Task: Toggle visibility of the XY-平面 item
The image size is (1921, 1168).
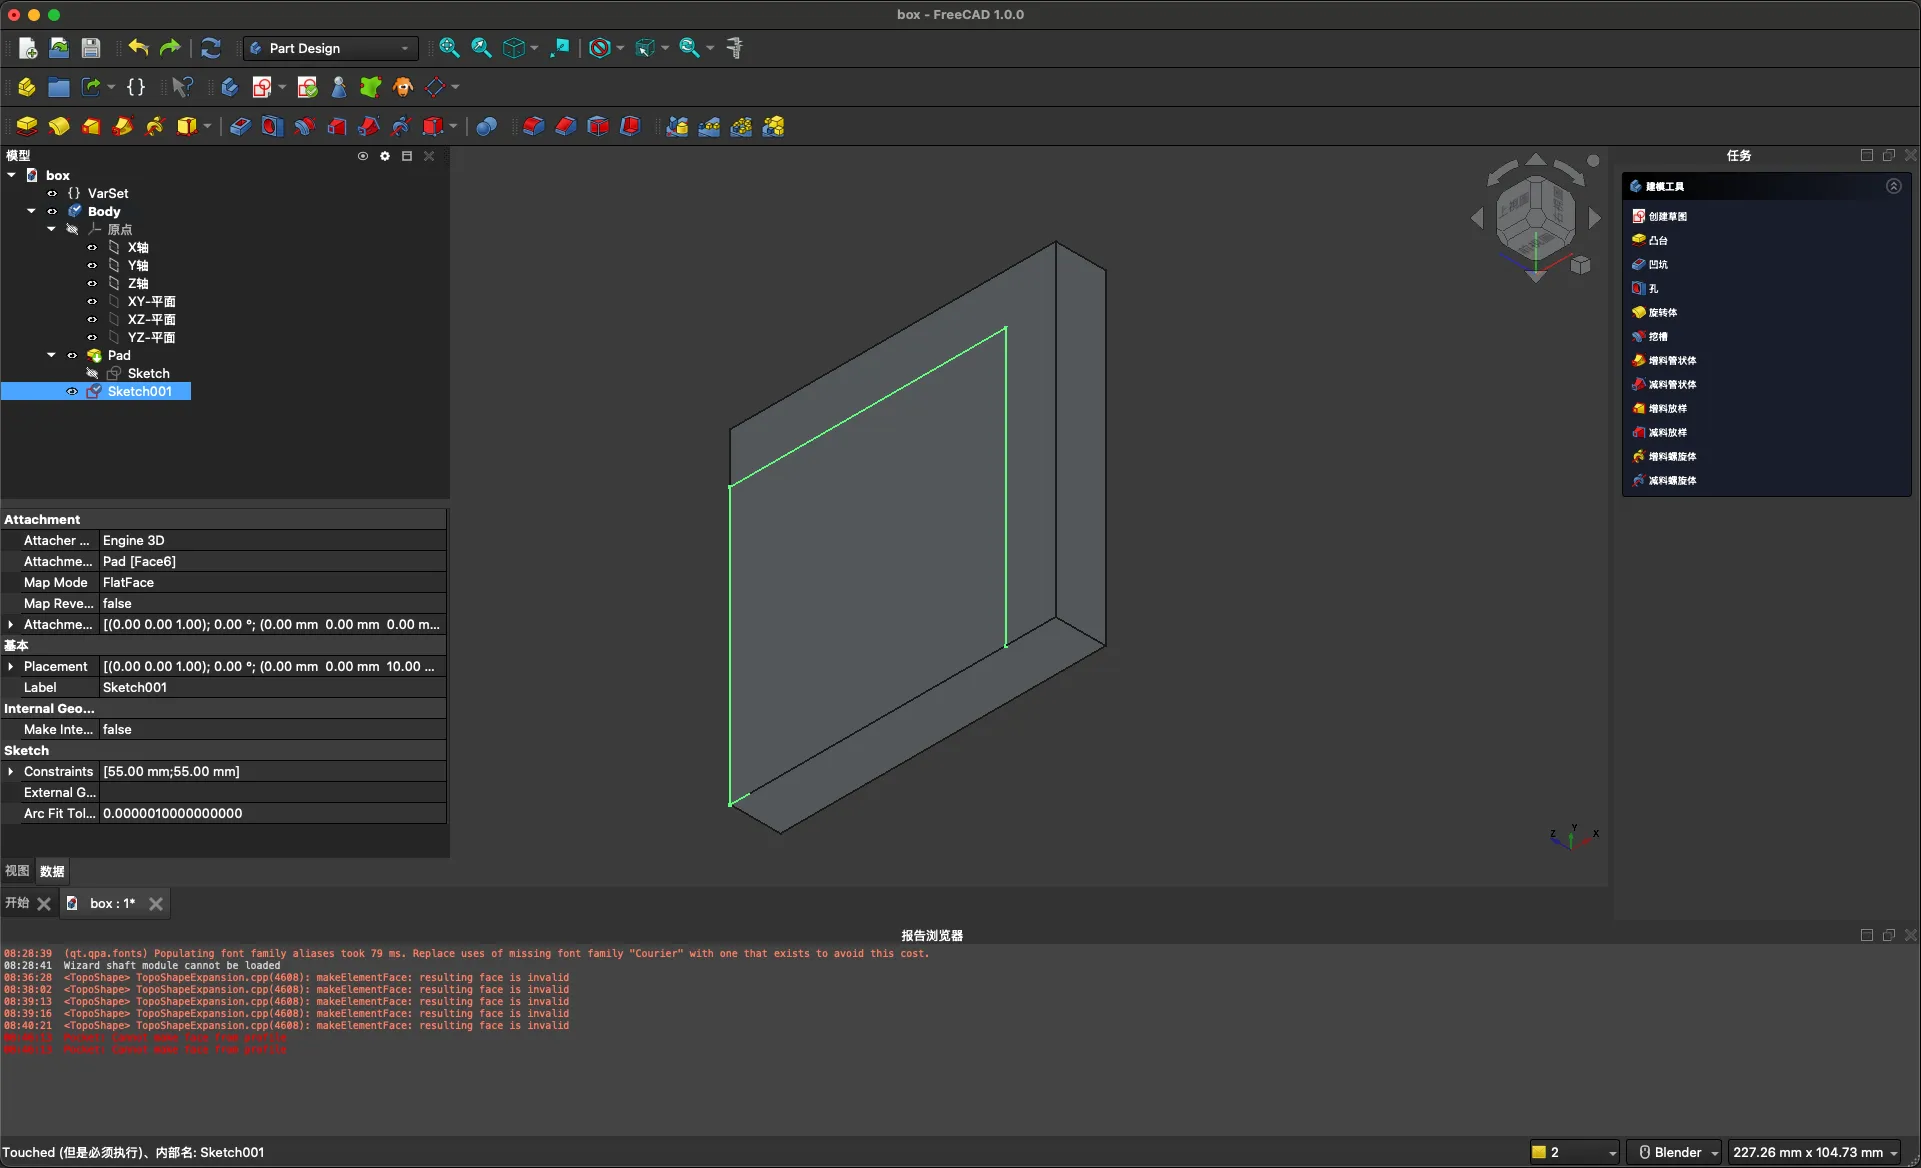Action: tap(92, 301)
